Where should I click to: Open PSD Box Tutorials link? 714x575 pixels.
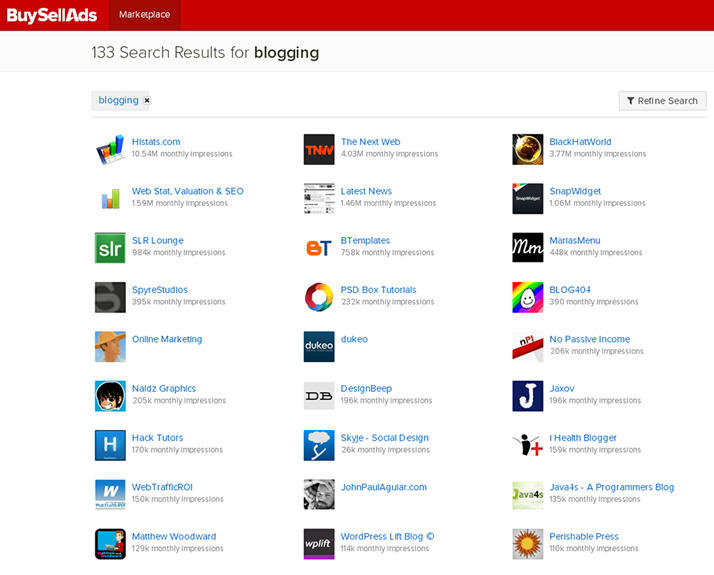378,290
